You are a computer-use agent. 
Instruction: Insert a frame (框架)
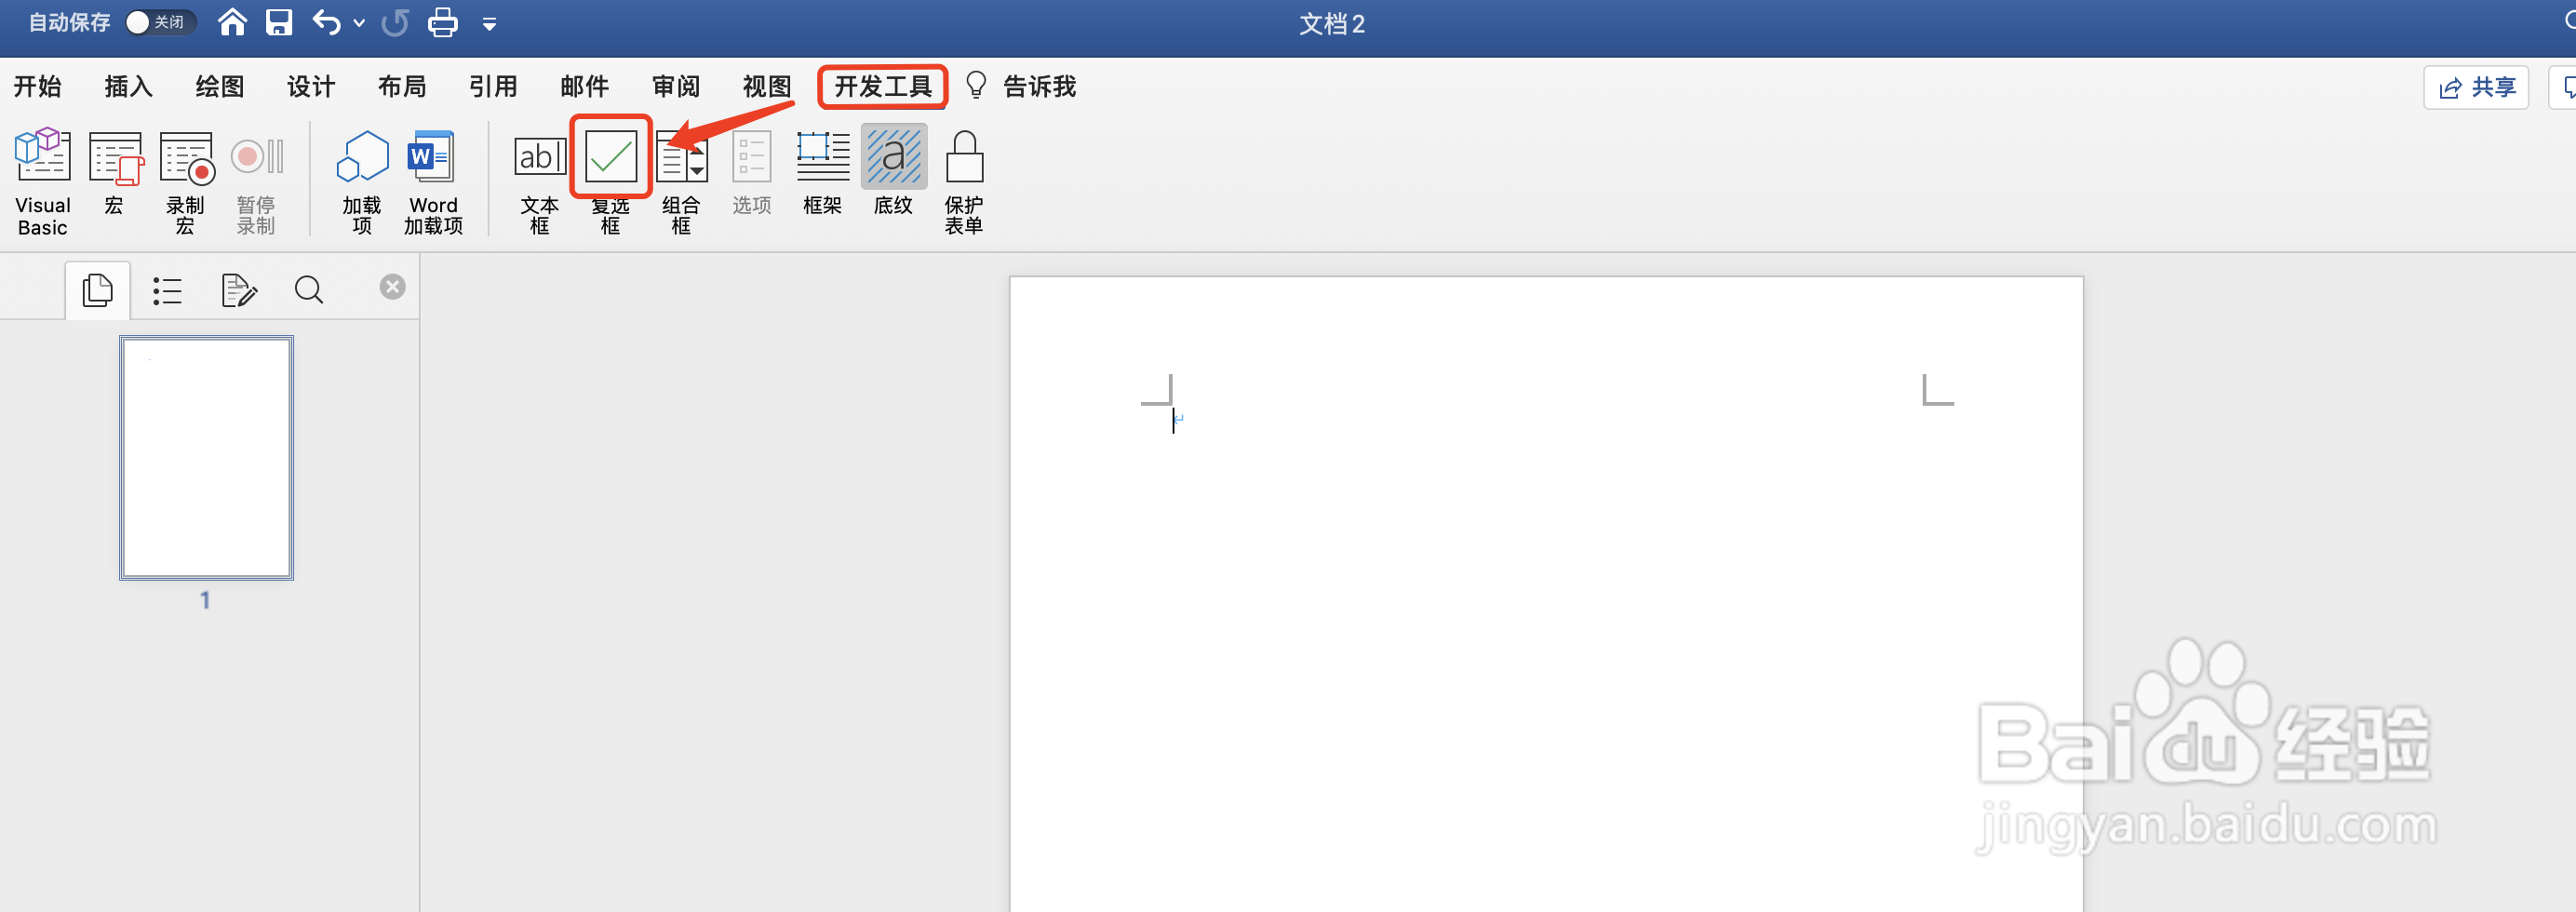(823, 171)
